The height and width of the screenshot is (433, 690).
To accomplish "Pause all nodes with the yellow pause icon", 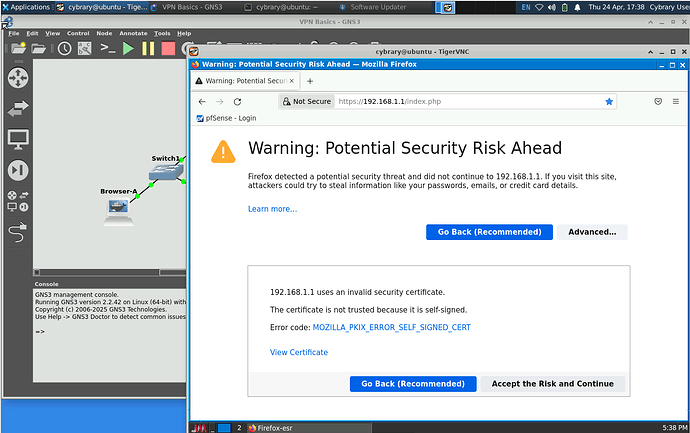I will pyautogui.click(x=148, y=48).
